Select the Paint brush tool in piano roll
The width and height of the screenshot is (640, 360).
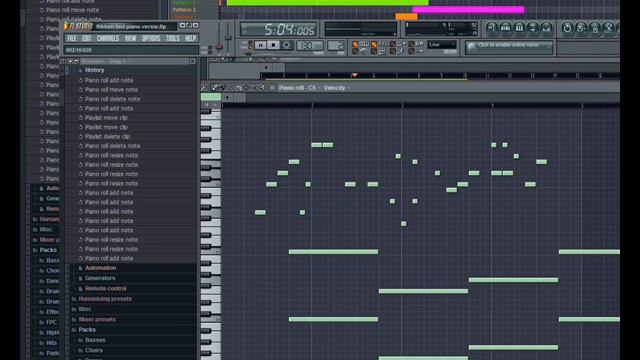223,87
